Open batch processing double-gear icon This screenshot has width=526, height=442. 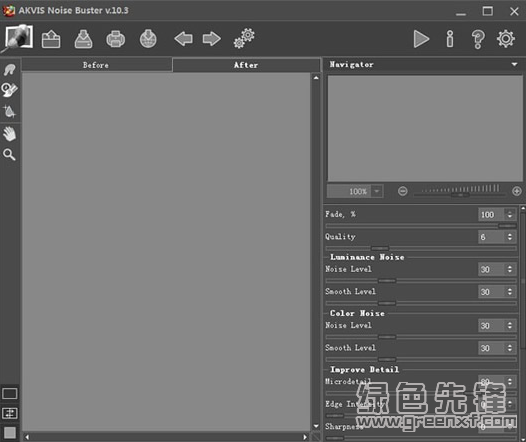point(244,39)
